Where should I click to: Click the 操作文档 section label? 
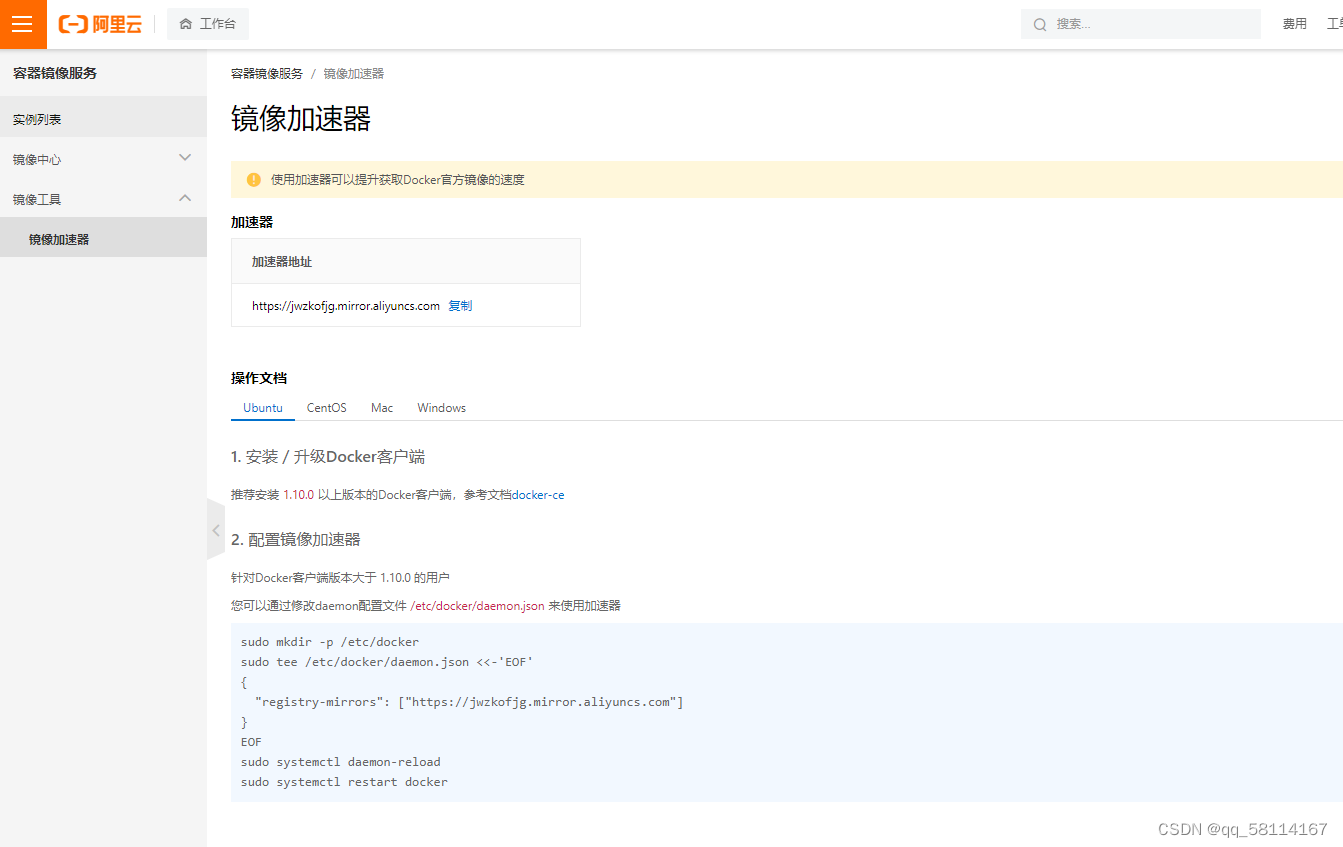click(x=259, y=378)
